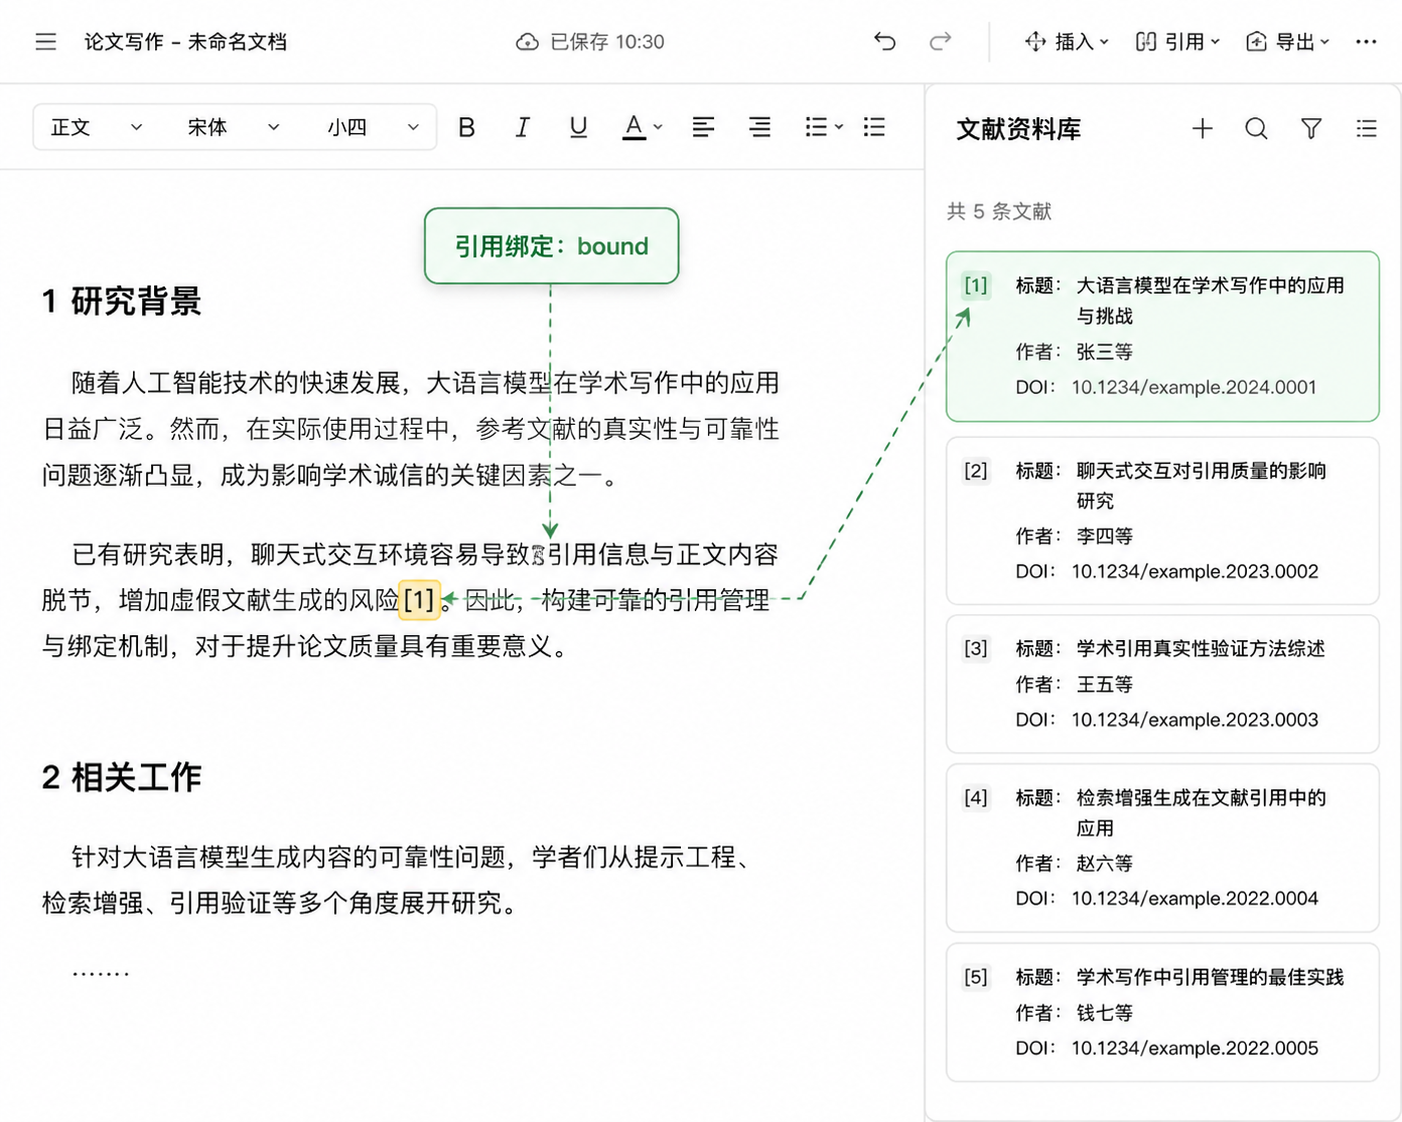This screenshot has height=1122, width=1402.
Task: Click the heading 1 研究背景
Action: click(122, 301)
